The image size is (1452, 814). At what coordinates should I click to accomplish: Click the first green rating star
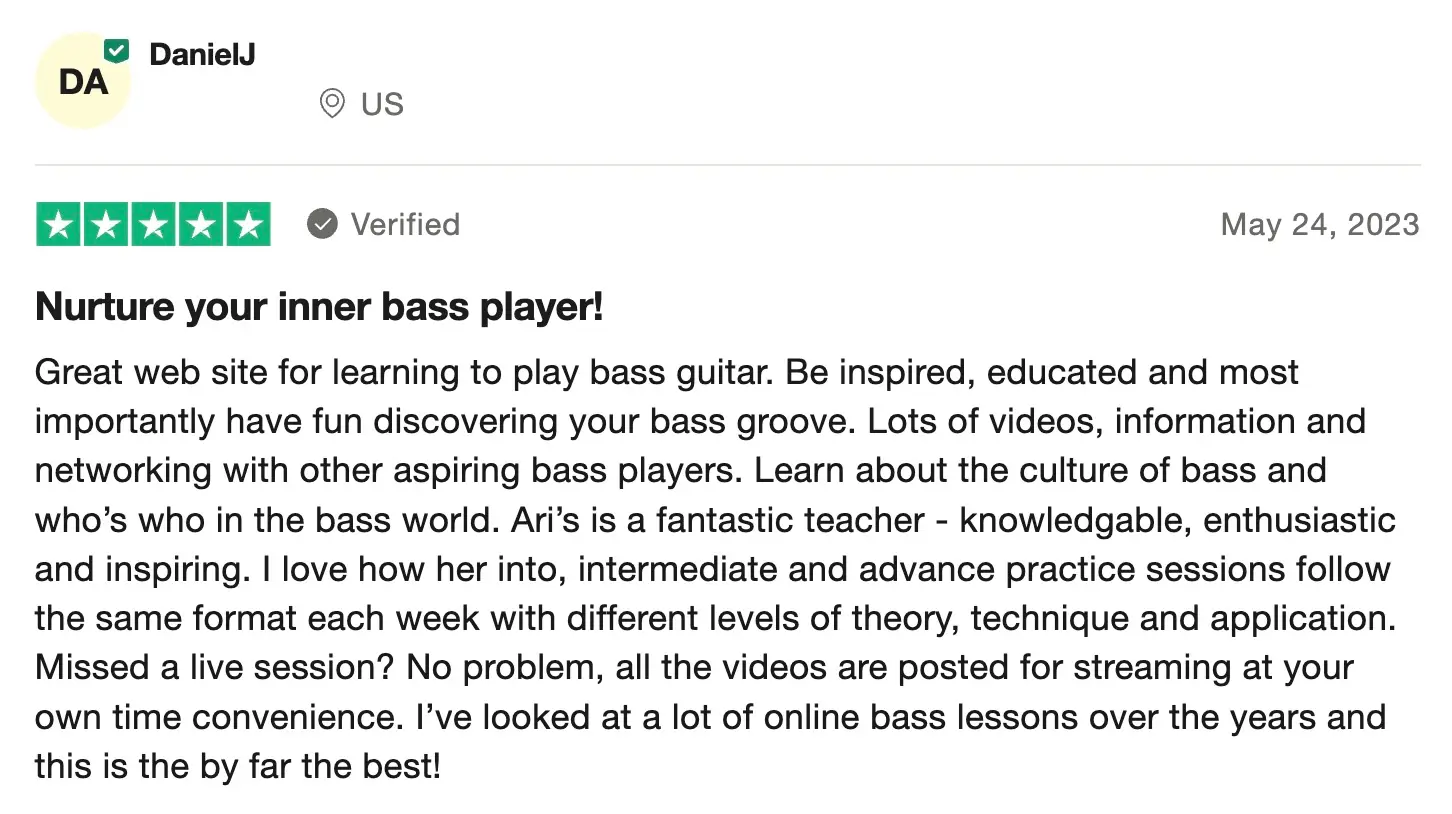click(59, 224)
